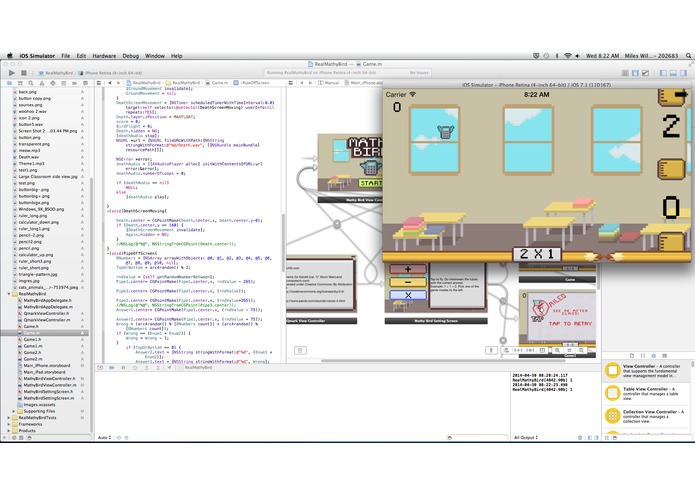This screenshot has width=695, height=494.
Task: Toggle breakpoints in the debug bar
Action: pyautogui.click(x=112, y=367)
